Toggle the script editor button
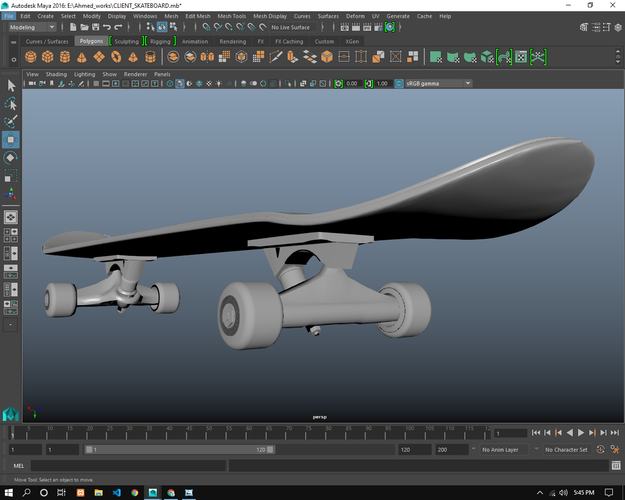This screenshot has width=625, height=500. click(x=616, y=465)
